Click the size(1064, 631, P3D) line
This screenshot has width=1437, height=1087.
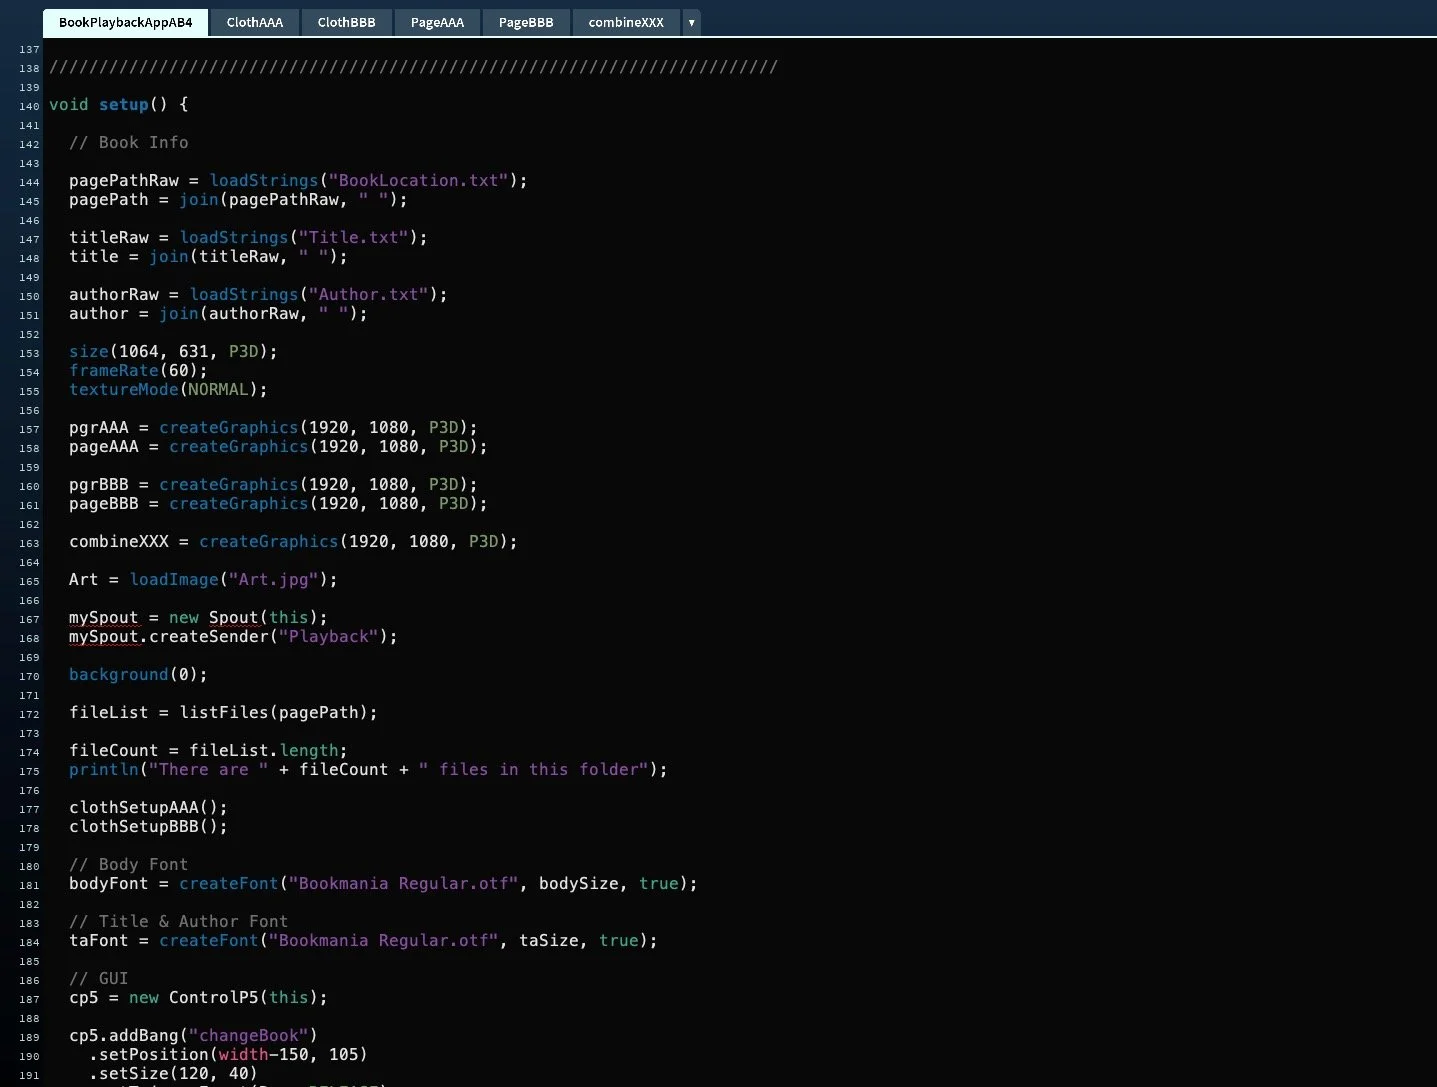click(173, 351)
